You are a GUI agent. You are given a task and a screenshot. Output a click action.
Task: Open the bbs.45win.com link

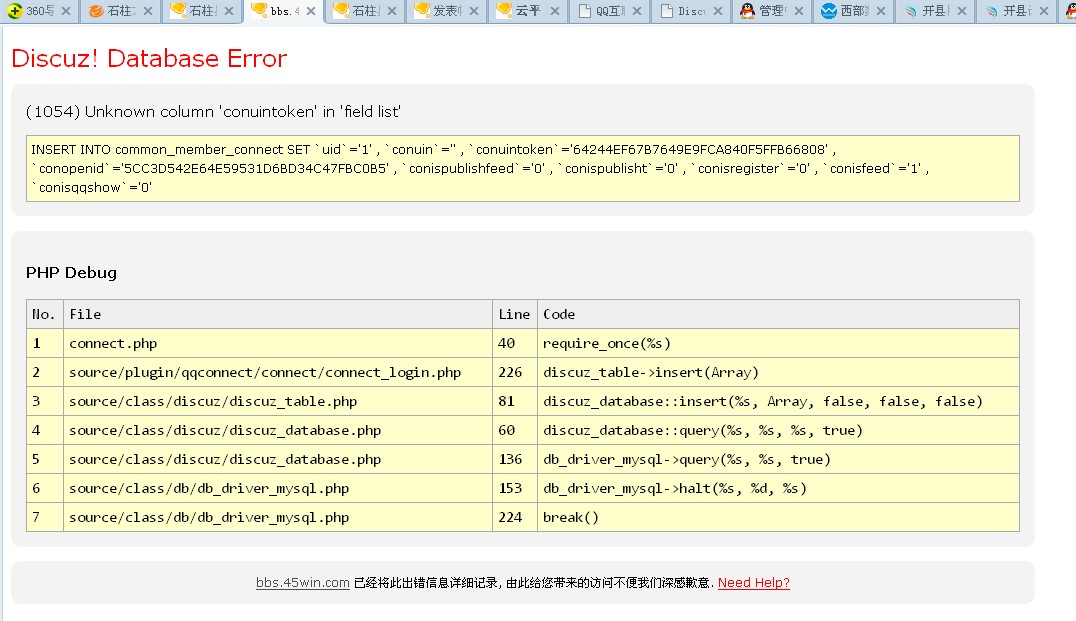pos(303,583)
